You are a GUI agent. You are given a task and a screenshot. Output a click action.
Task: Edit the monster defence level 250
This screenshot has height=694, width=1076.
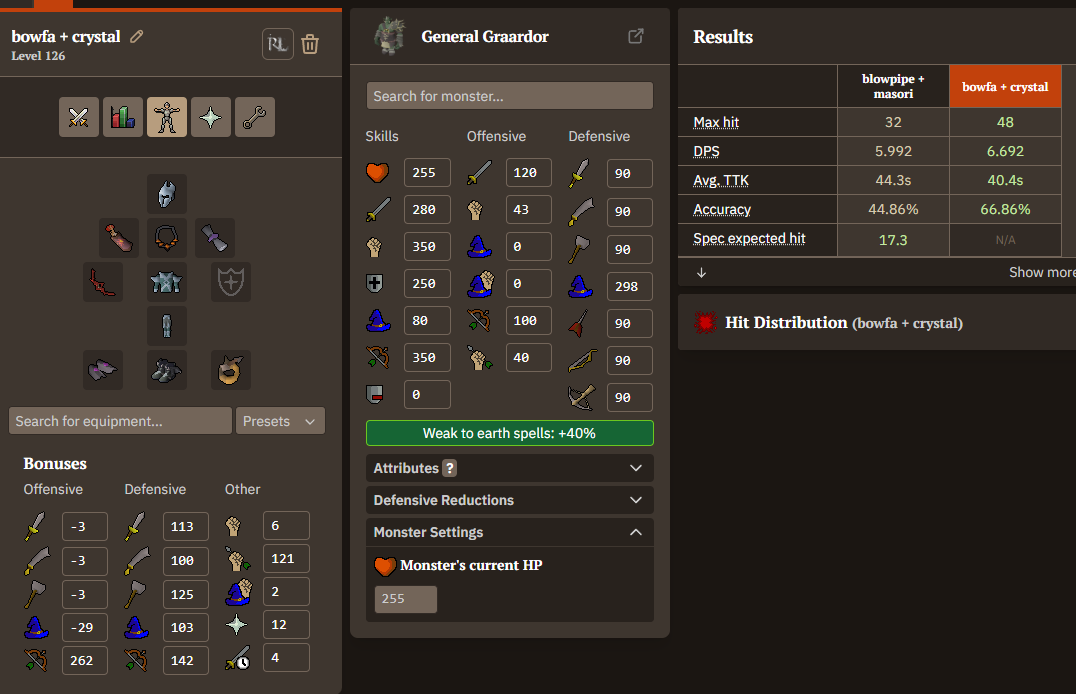[427, 284]
